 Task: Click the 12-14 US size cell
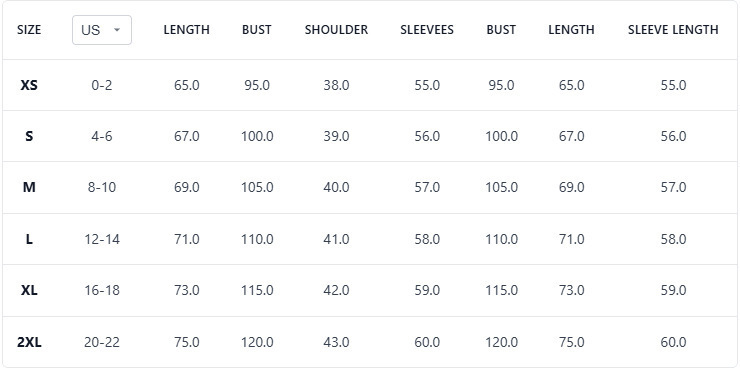[102, 239]
